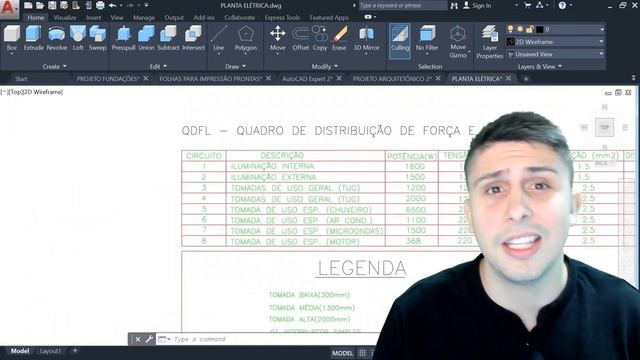This screenshot has height=360, width=640.
Task: Add a new drawing tab plus button
Action: click(526, 78)
